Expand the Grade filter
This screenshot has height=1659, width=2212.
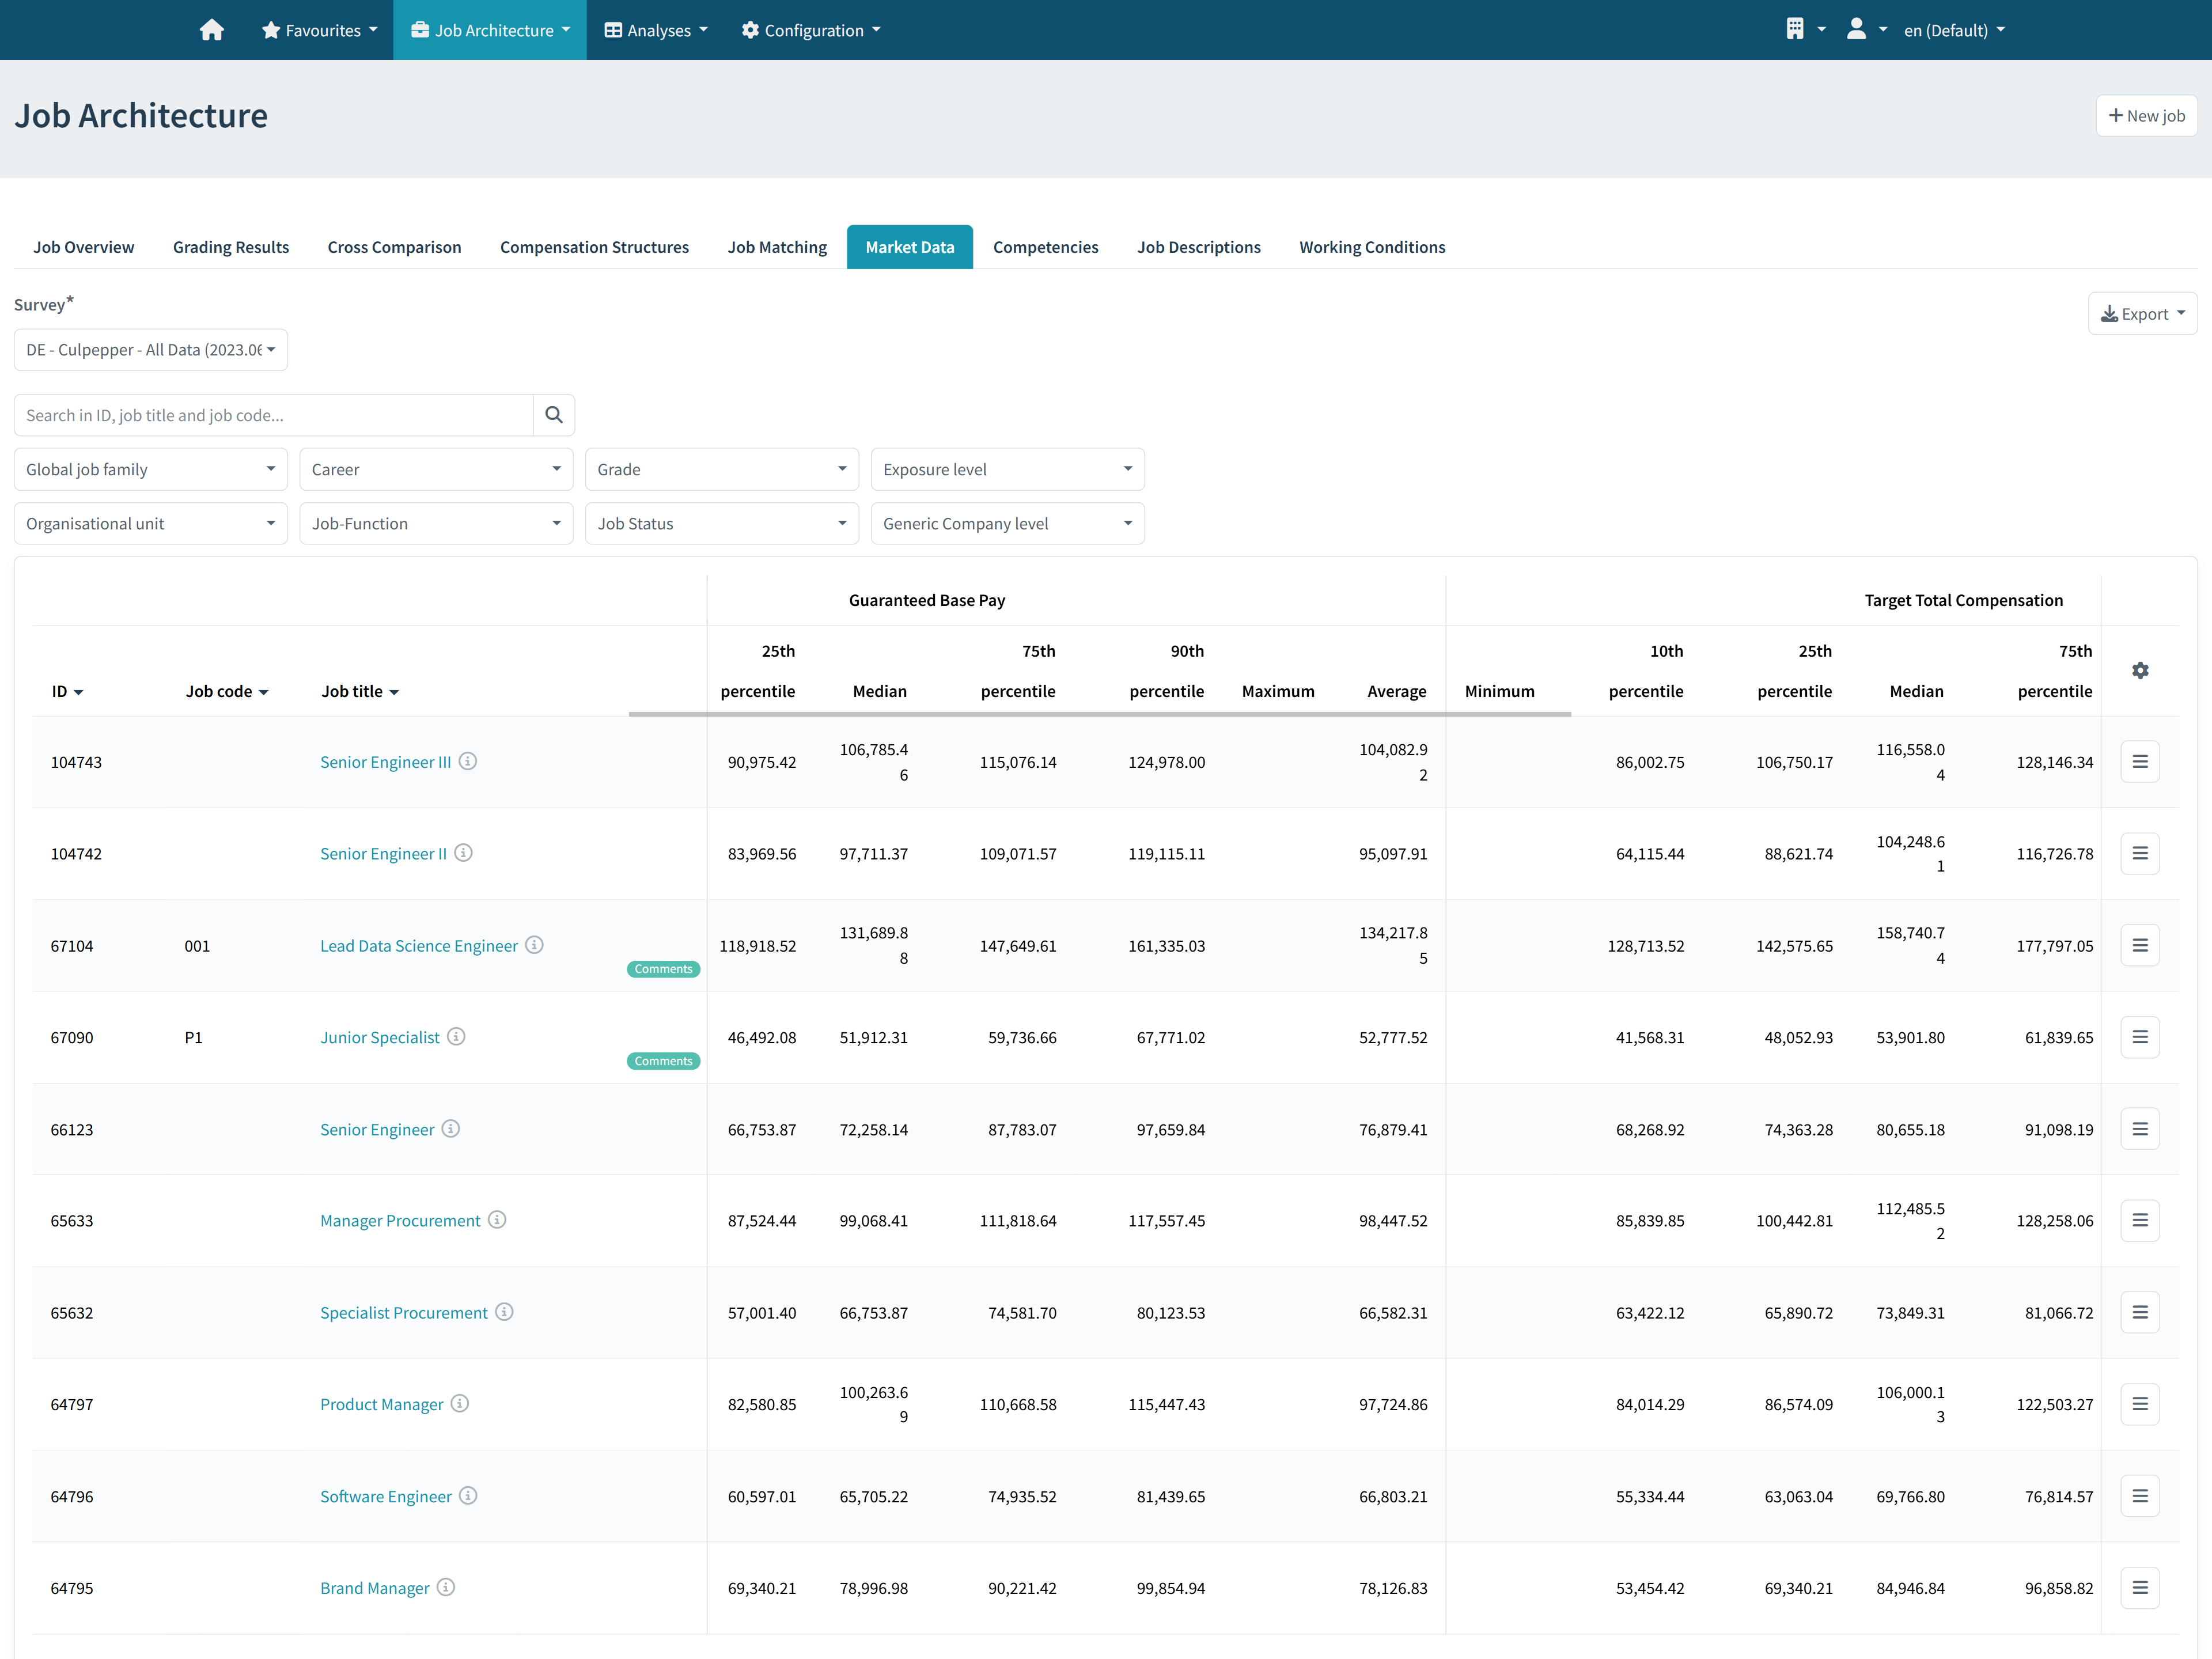(722, 470)
